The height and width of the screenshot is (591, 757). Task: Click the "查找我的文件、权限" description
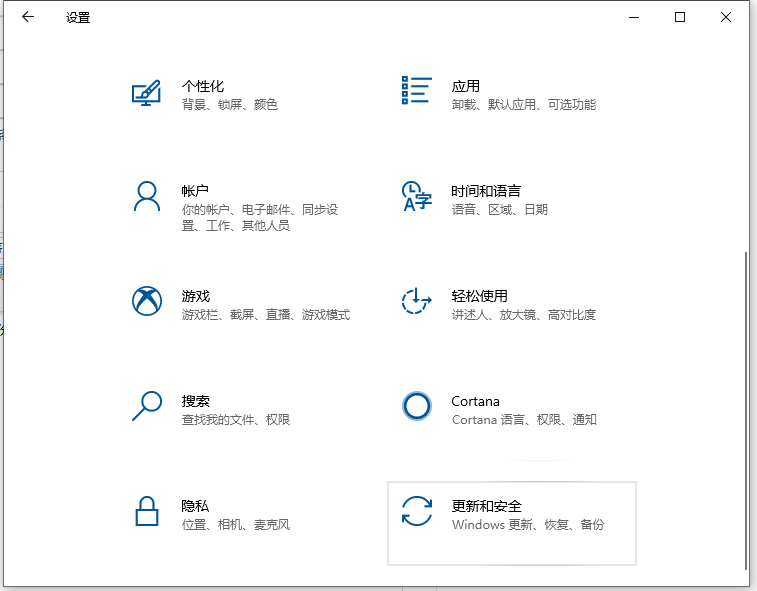pyautogui.click(x=235, y=420)
